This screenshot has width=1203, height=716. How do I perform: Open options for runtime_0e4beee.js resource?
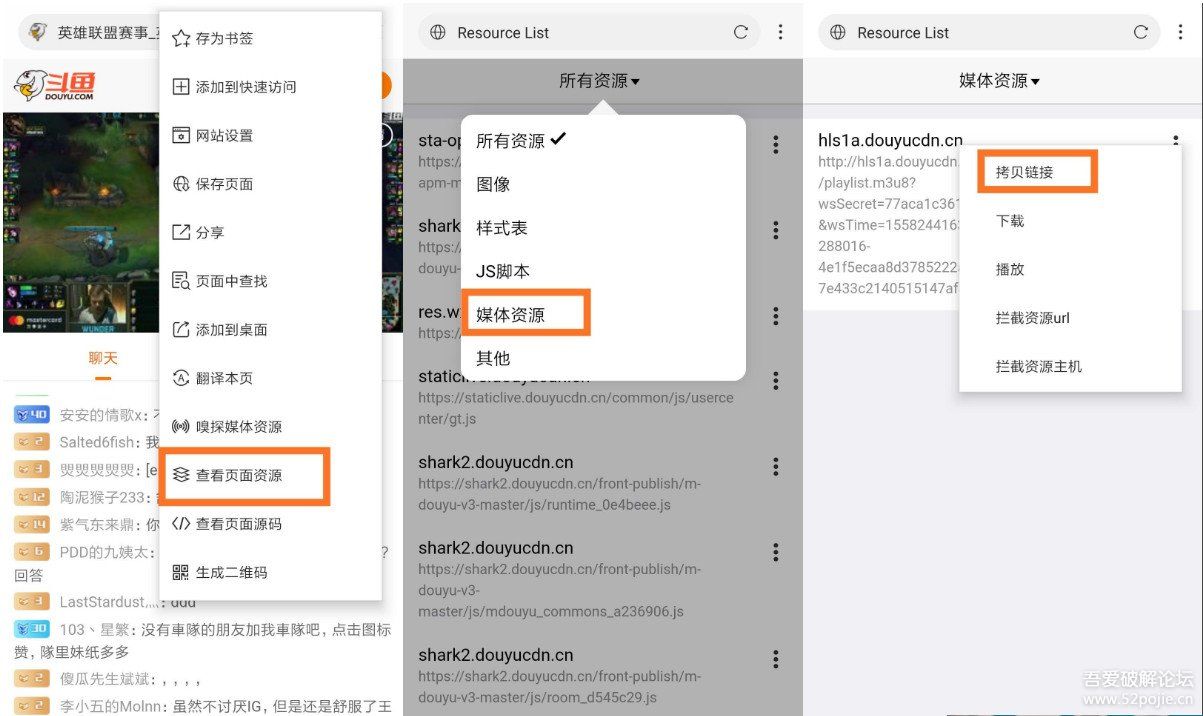(x=775, y=466)
